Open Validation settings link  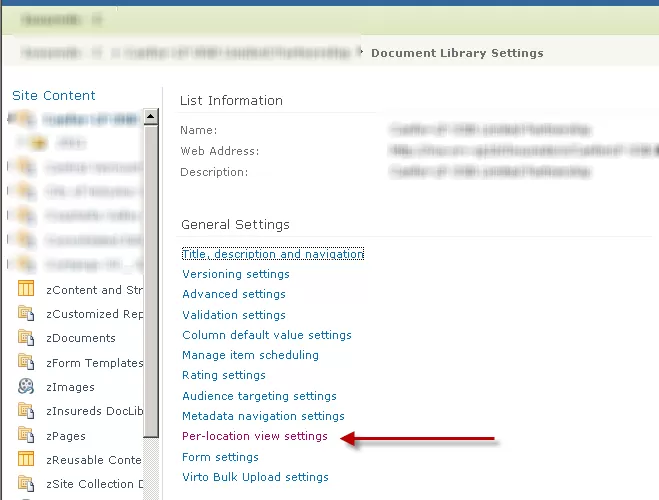[x=234, y=315]
